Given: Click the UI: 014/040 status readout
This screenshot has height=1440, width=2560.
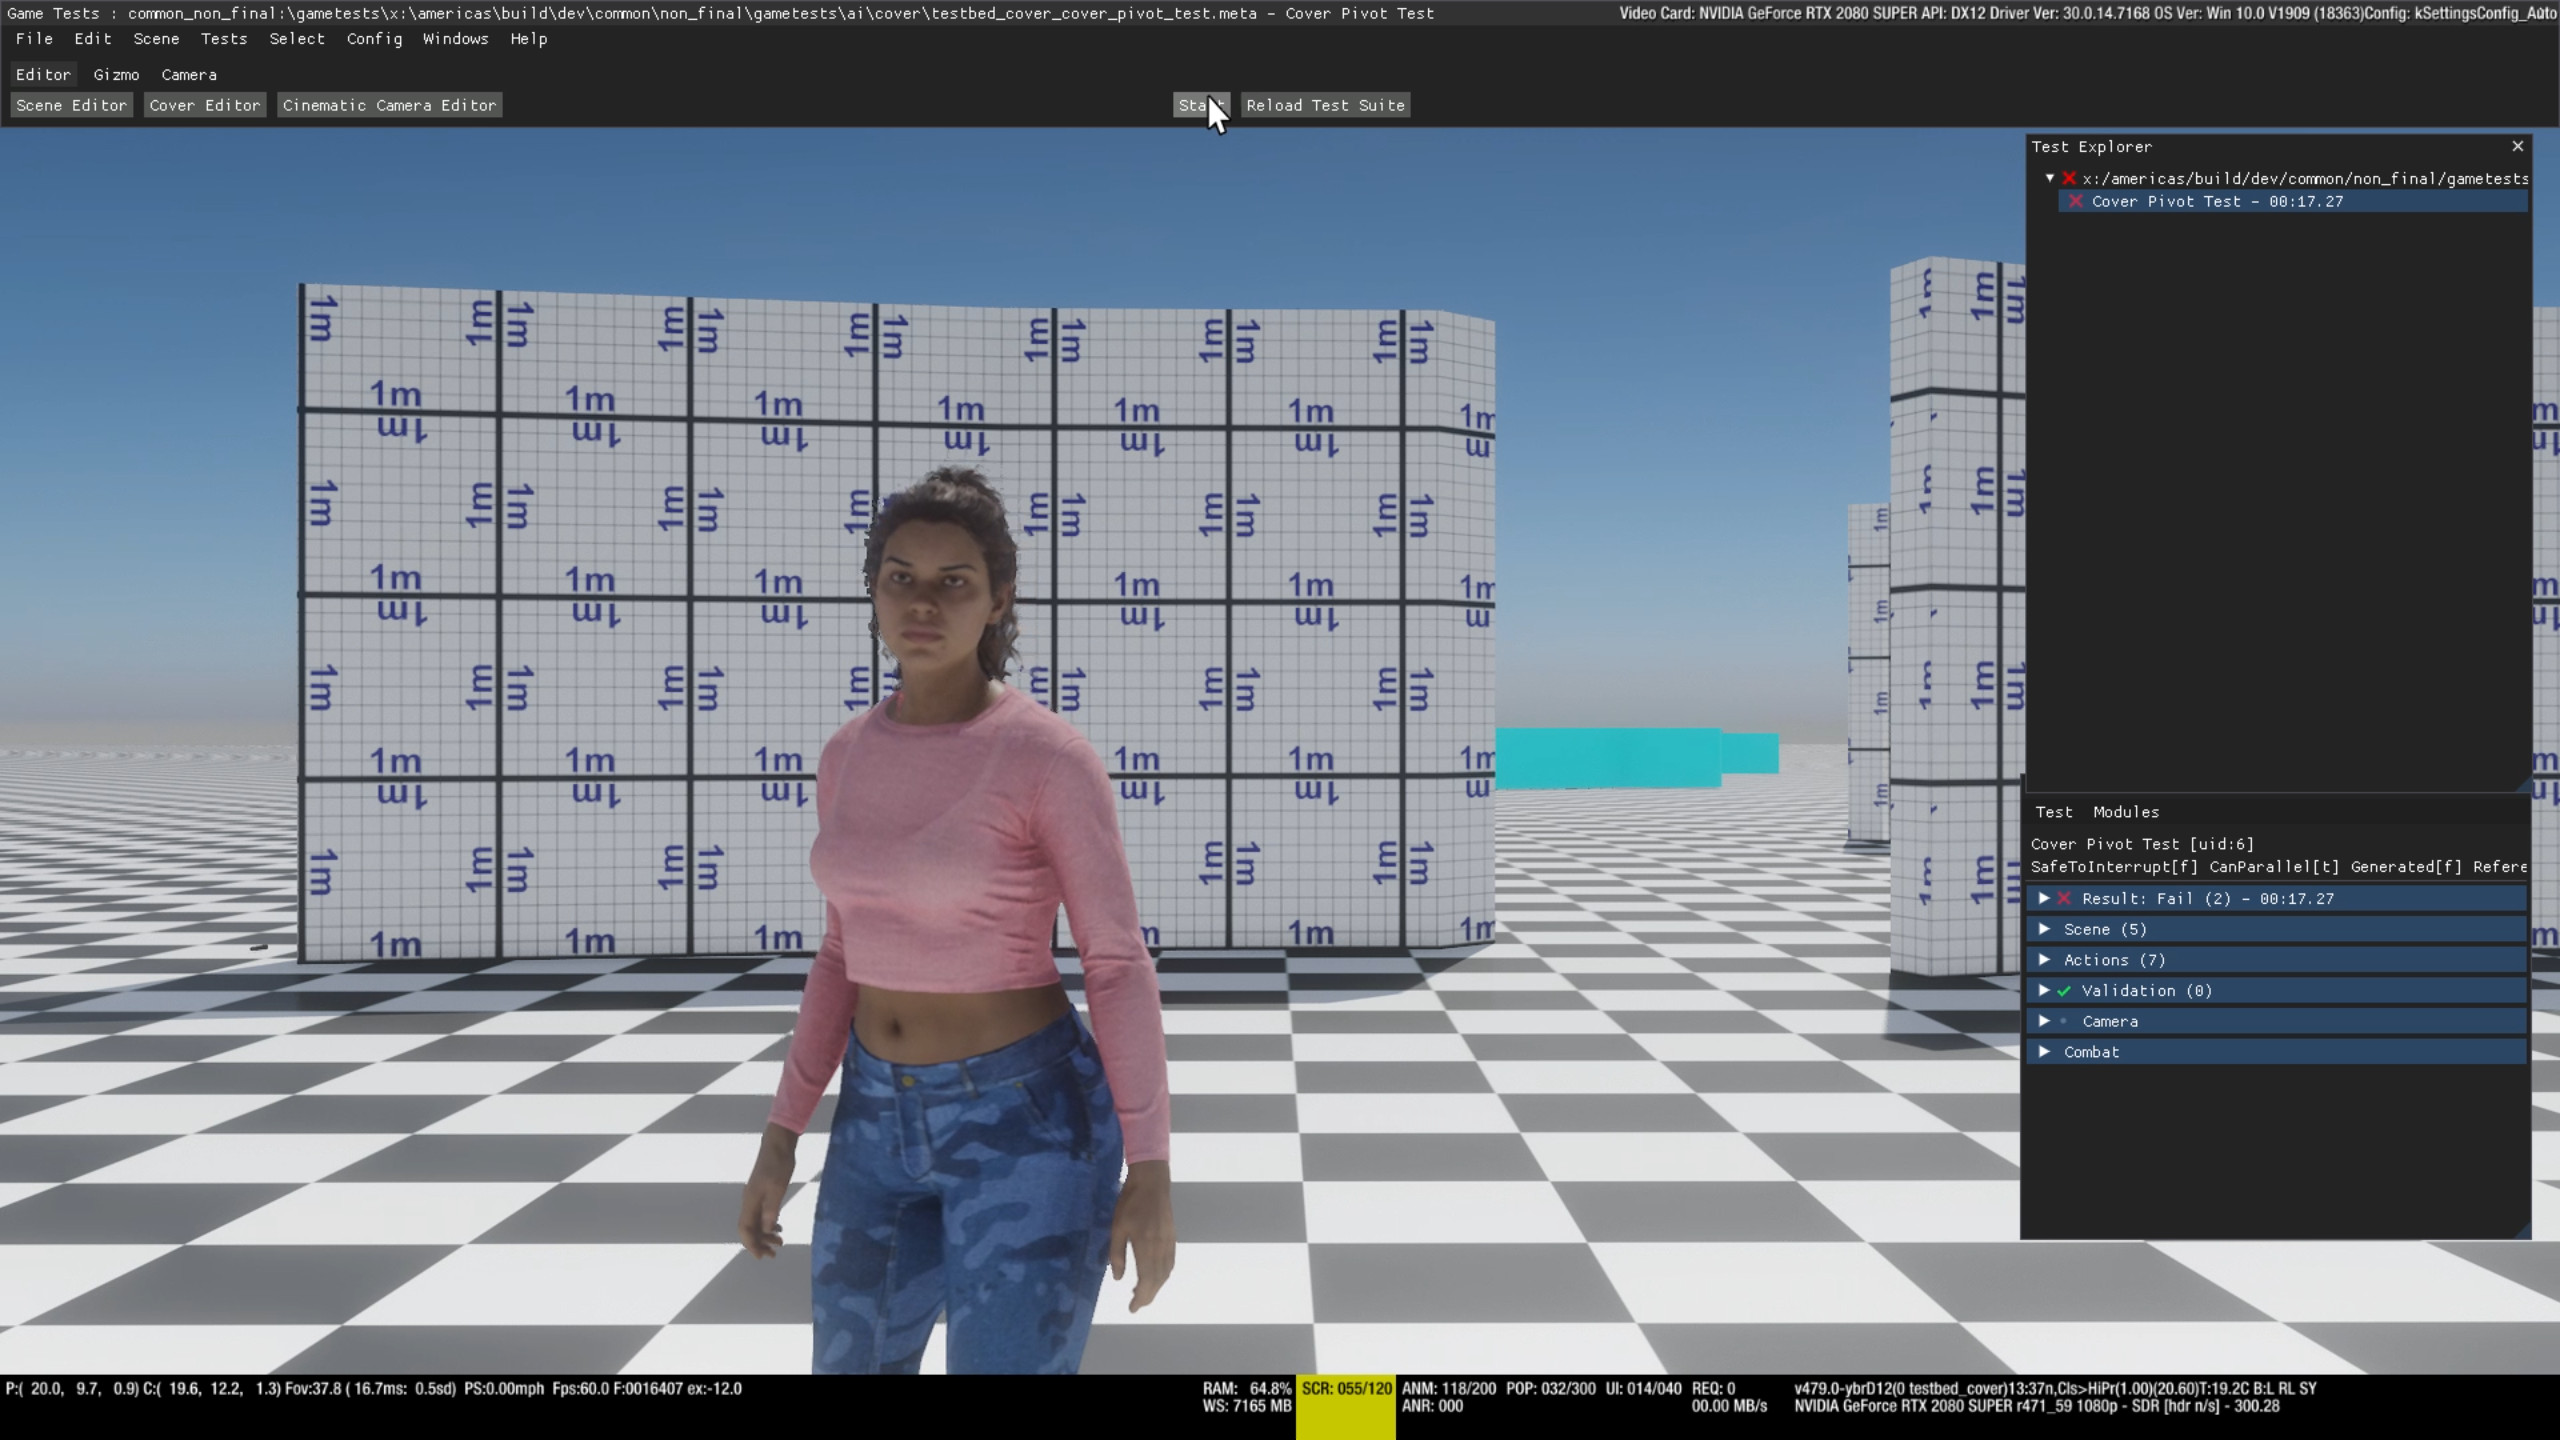Looking at the screenshot, I should [x=1644, y=1389].
